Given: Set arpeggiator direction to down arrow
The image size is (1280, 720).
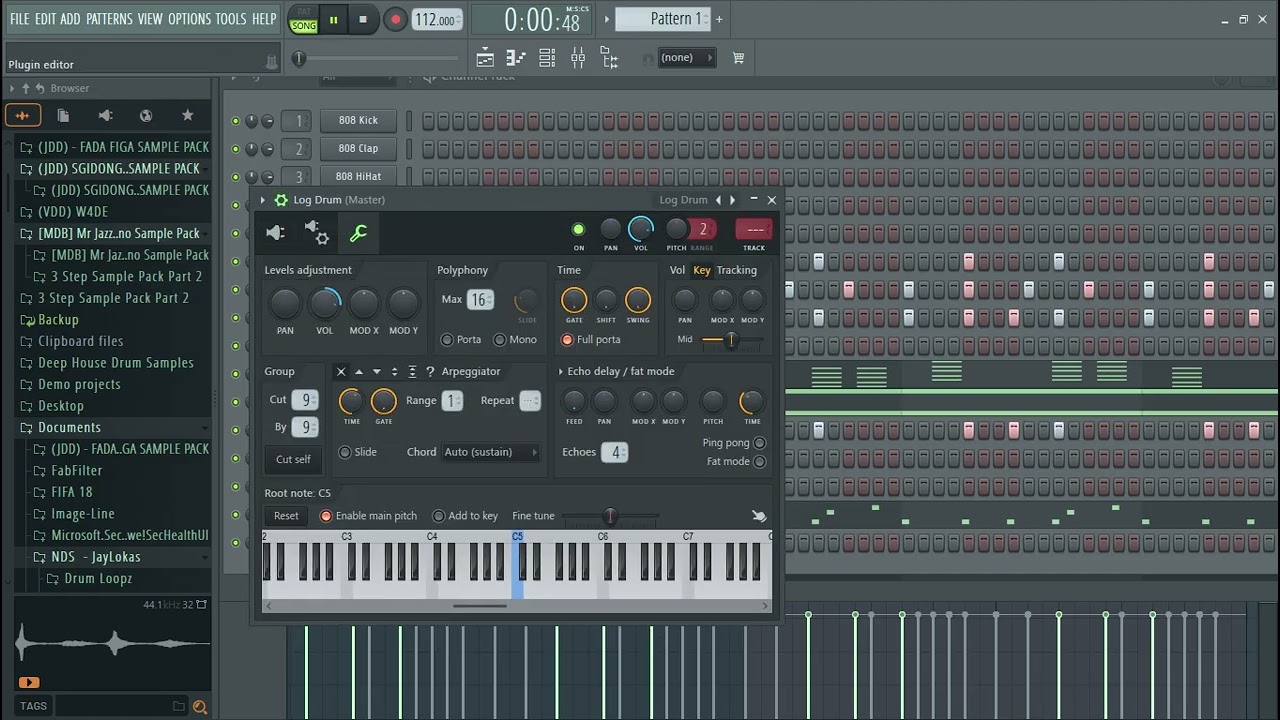Looking at the screenshot, I should pyautogui.click(x=377, y=371).
